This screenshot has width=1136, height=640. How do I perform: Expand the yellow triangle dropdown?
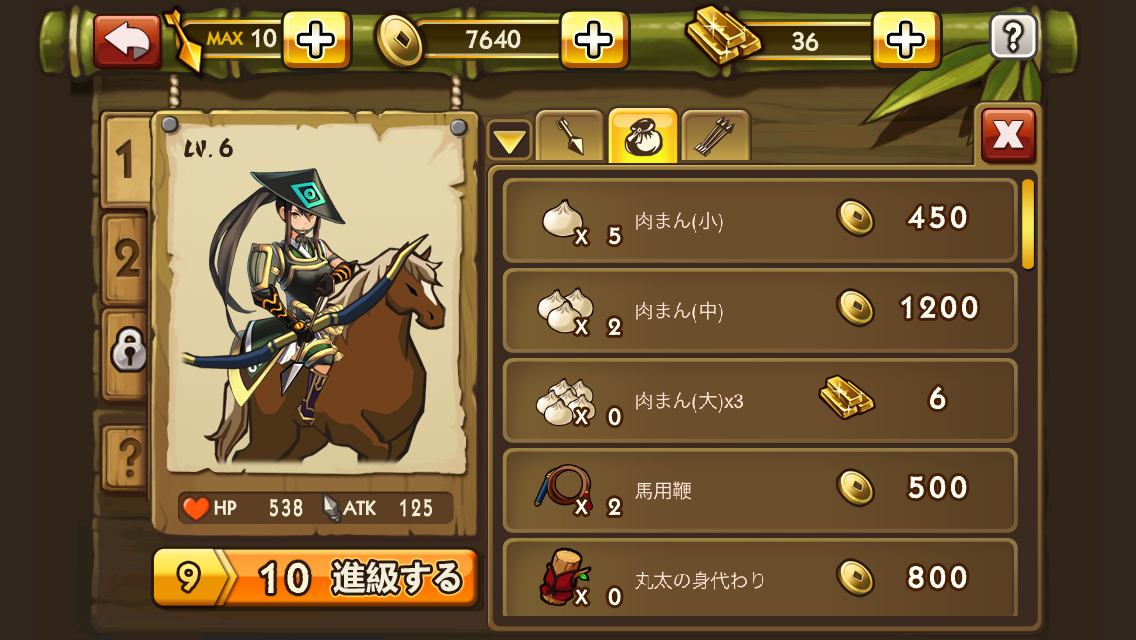click(x=509, y=140)
